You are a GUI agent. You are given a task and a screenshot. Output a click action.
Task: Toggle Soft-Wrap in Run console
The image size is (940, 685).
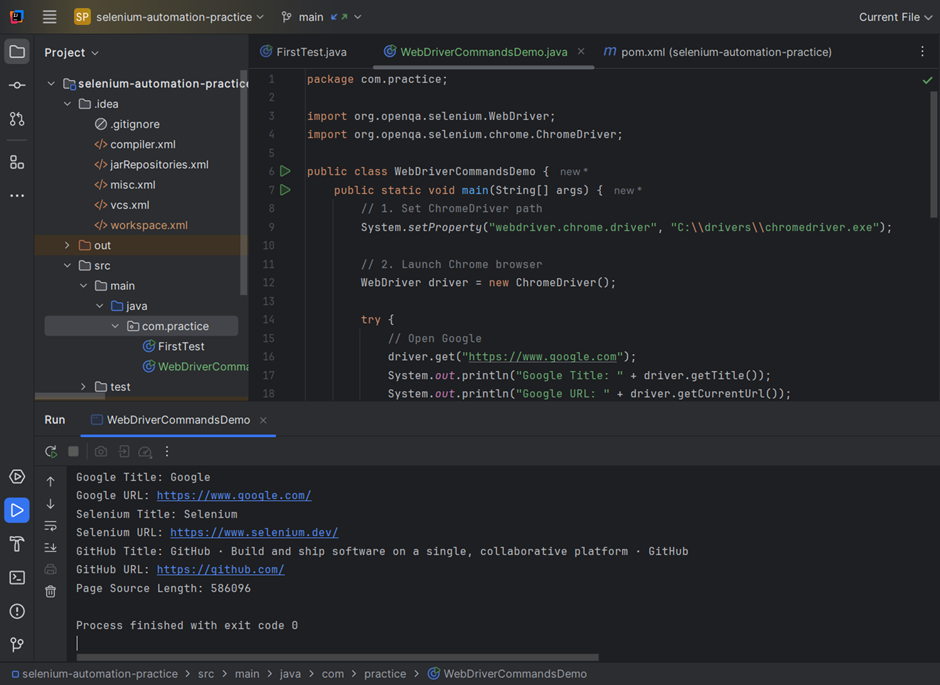[x=50, y=526]
